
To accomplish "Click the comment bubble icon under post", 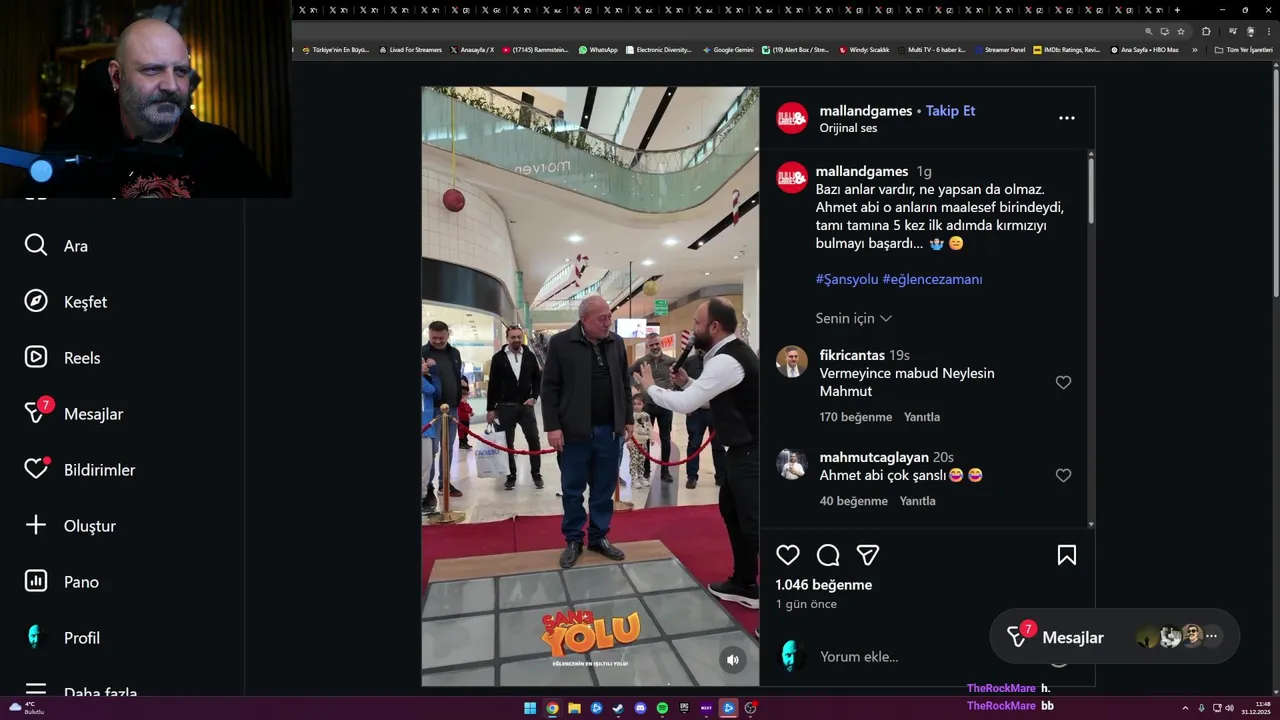I will [828, 555].
